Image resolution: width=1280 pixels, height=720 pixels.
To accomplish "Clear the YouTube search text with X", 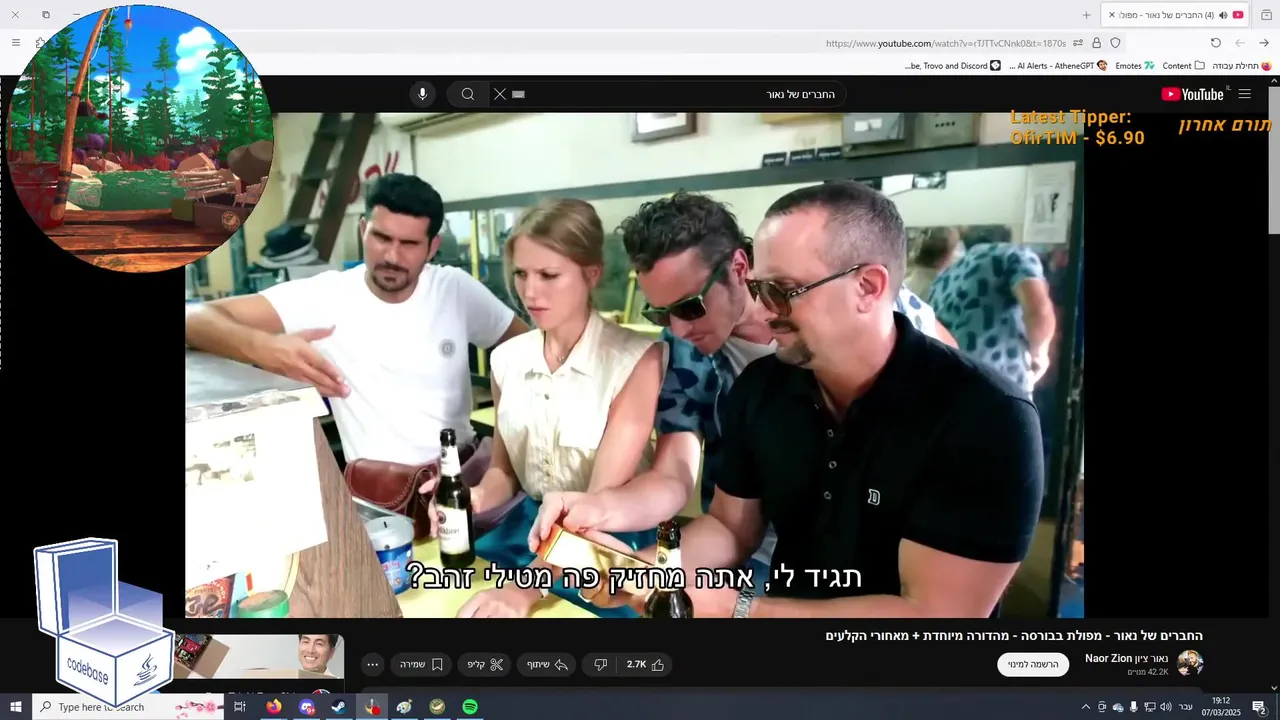I will coord(500,94).
